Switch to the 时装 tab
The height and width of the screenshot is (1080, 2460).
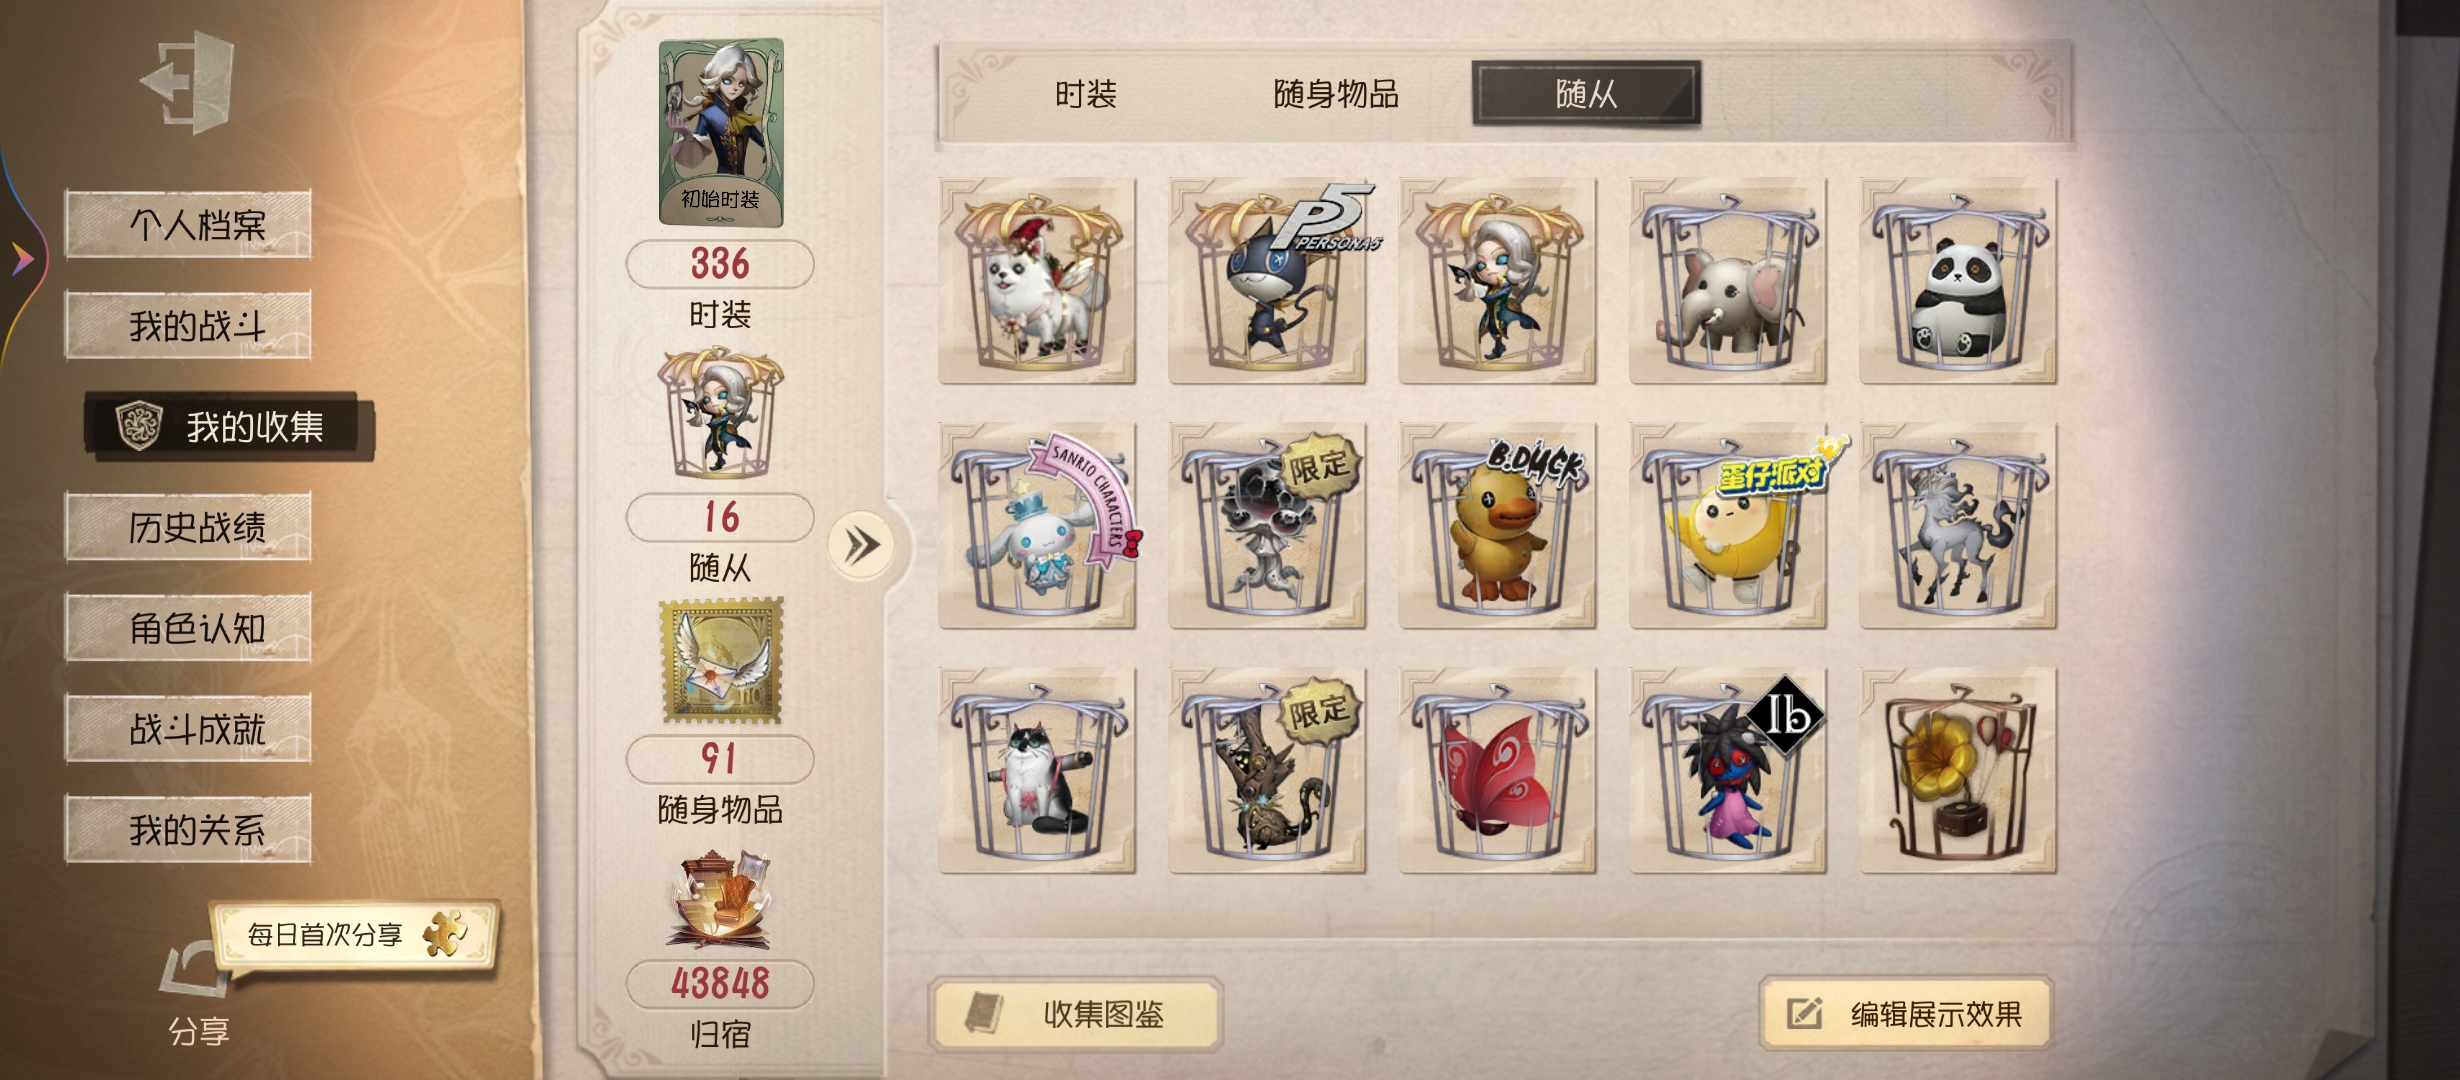1086,94
